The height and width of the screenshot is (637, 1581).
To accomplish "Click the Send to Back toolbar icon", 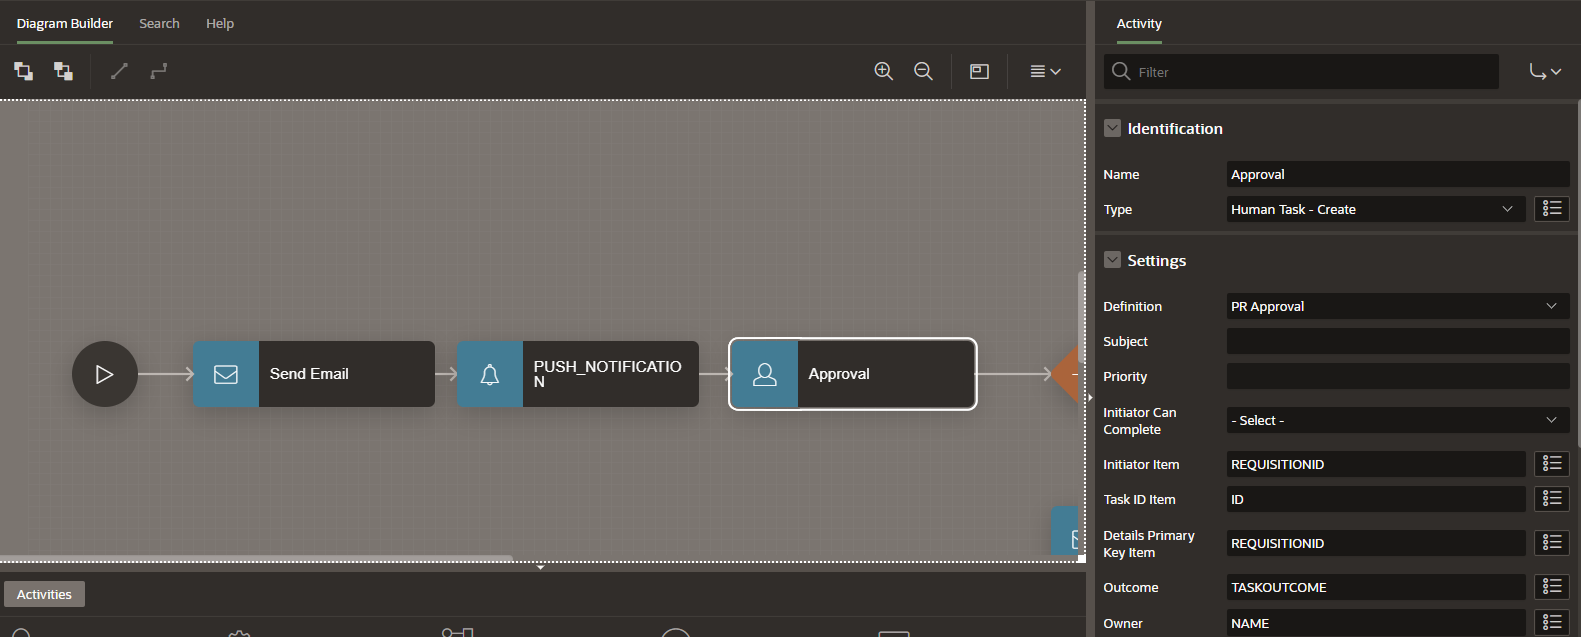I will tap(63, 71).
